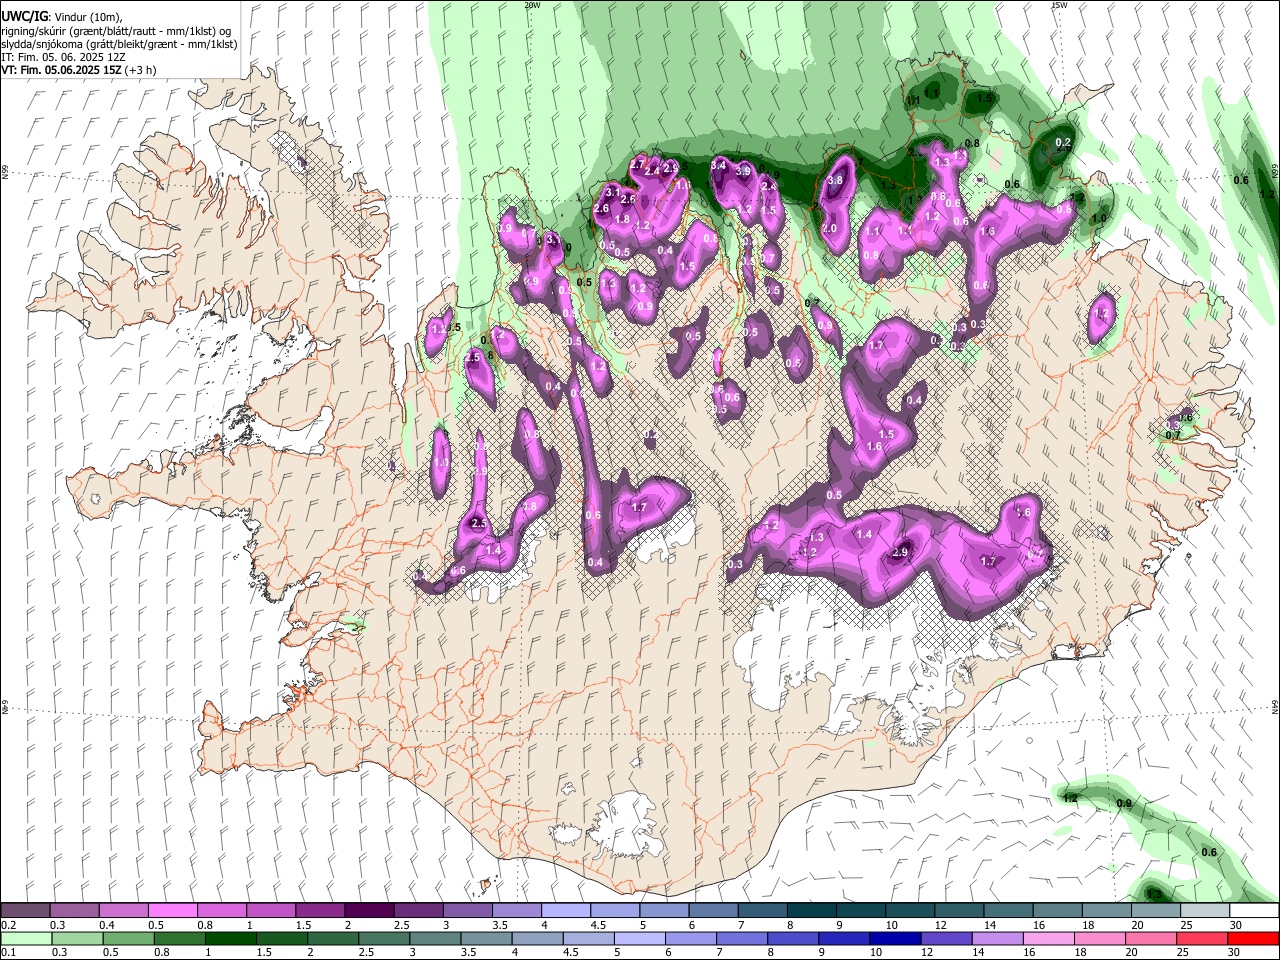This screenshot has width=1280, height=960.
Task: Click the "3.9" precipitation value on the map
Action: coord(743,172)
